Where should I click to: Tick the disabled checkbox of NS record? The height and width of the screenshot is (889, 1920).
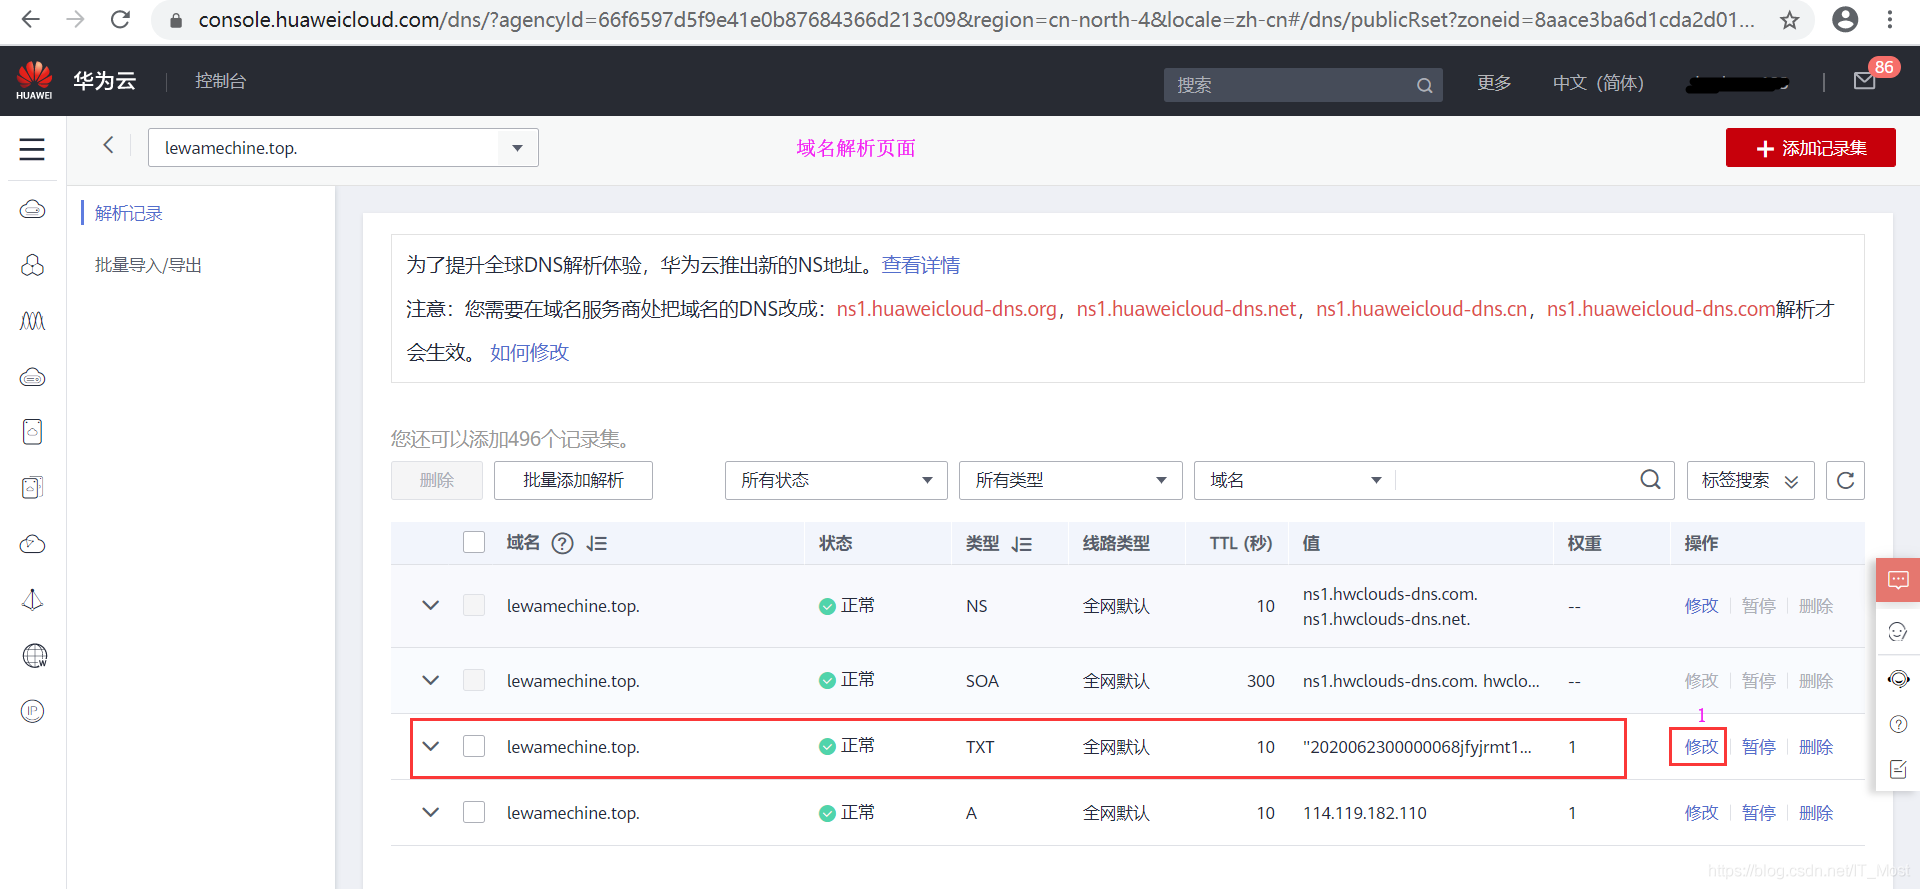tap(474, 605)
